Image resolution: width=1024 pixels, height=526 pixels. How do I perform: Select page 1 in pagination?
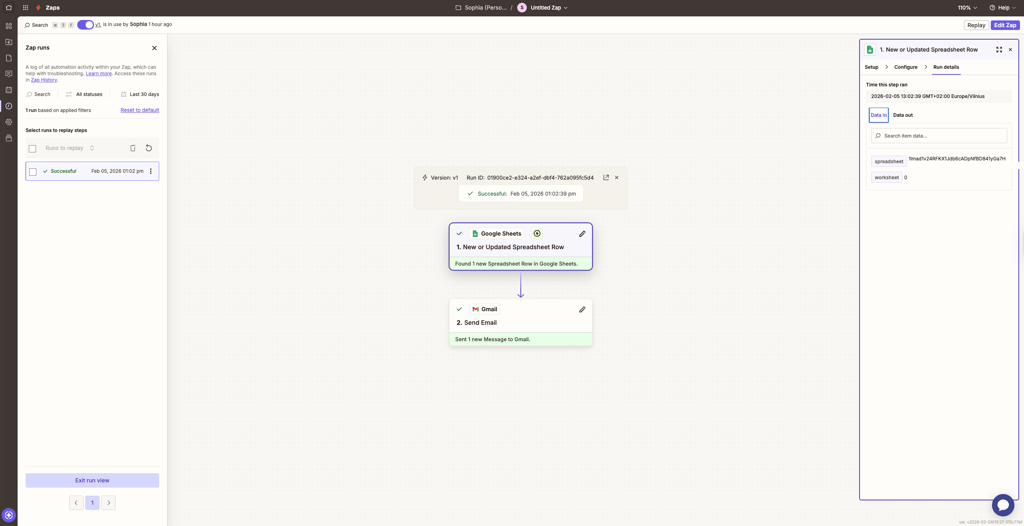92,502
